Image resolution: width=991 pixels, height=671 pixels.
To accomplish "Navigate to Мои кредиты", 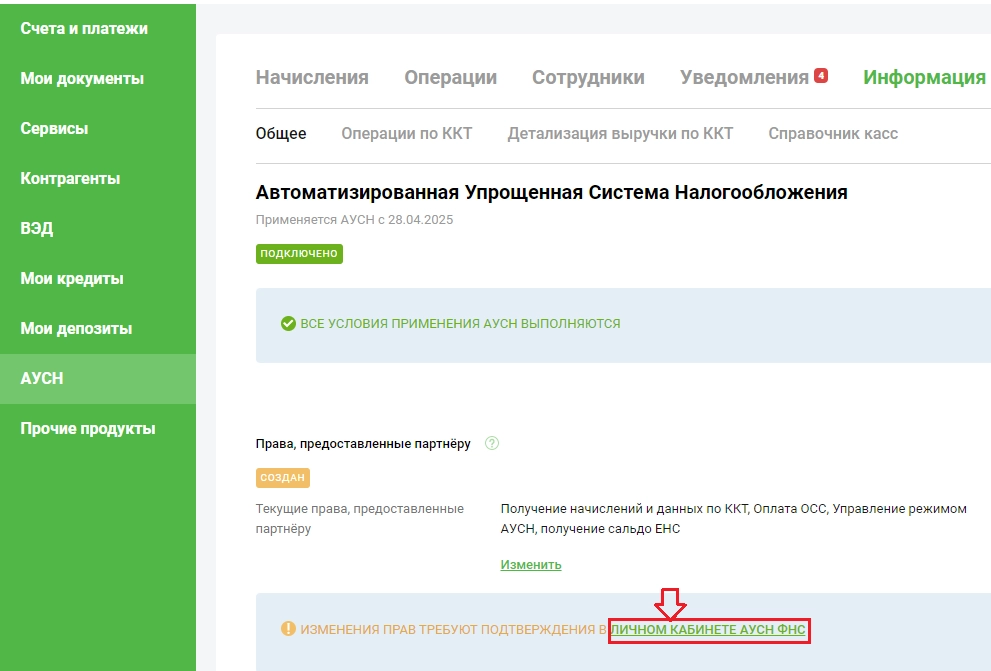I will 72,279.
